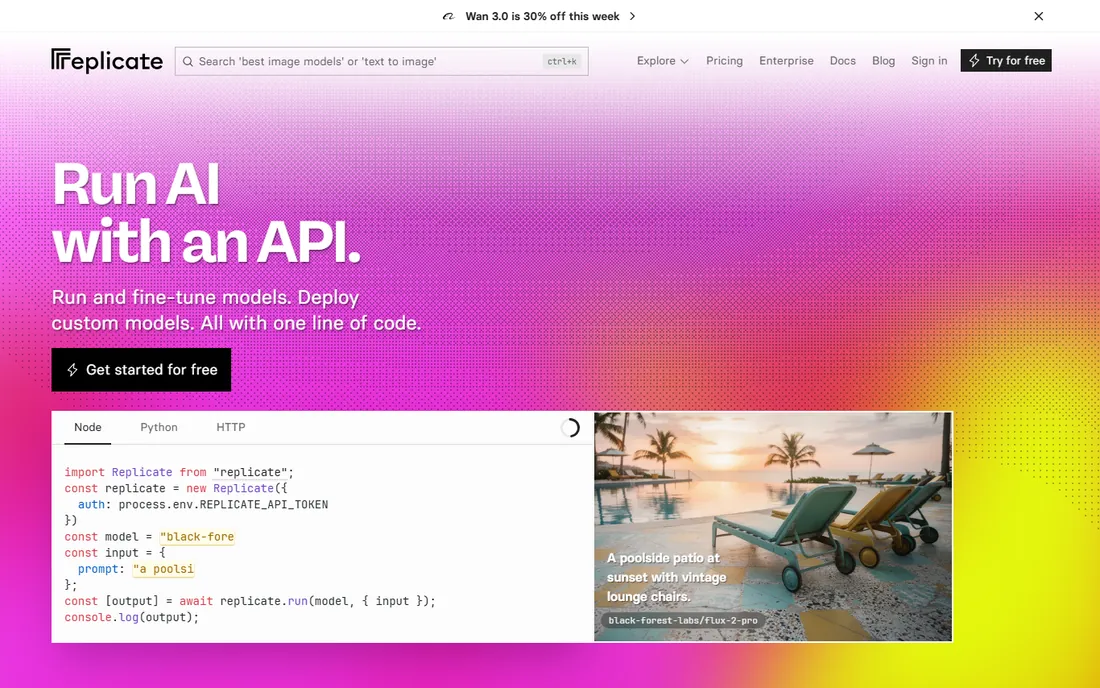The height and width of the screenshot is (688, 1100).
Task: Open the Pricing page
Action: 724,61
